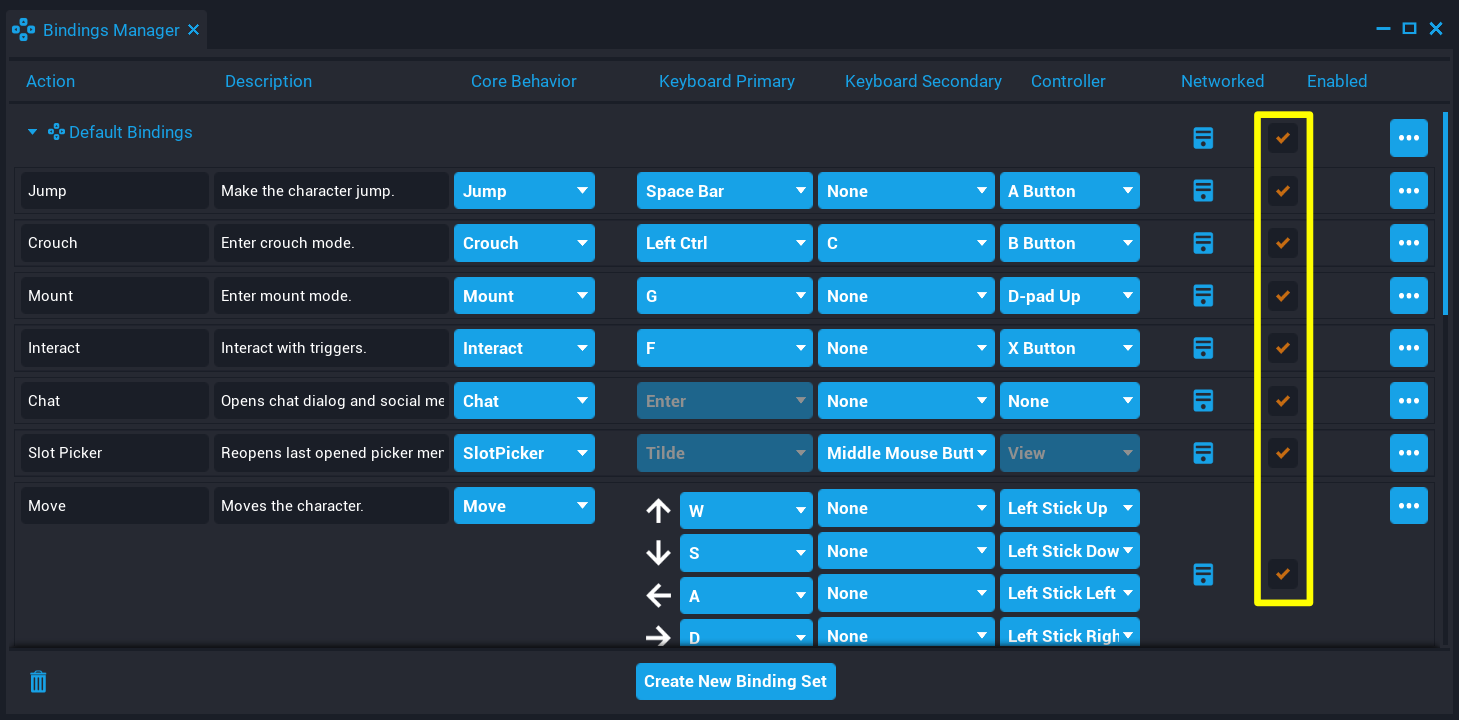Open the ellipsis options for the Mount binding
The width and height of the screenshot is (1459, 720).
1408,295
